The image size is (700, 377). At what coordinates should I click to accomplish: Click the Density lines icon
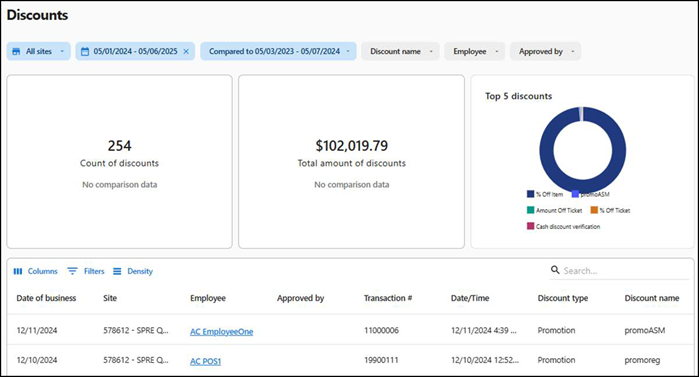coord(117,271)
